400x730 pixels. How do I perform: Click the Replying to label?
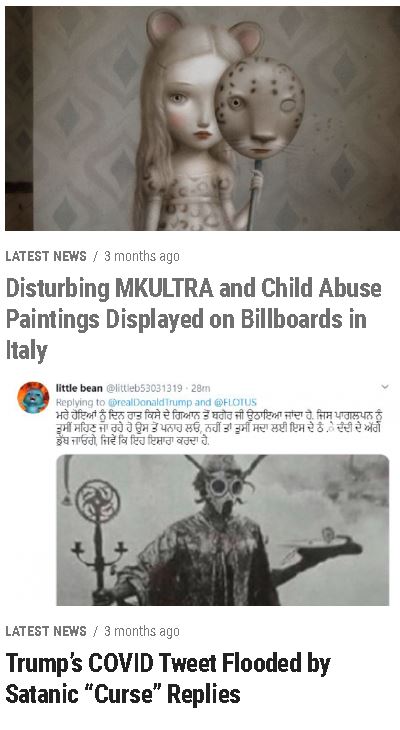pyautogui.click(x=81, y=402)
